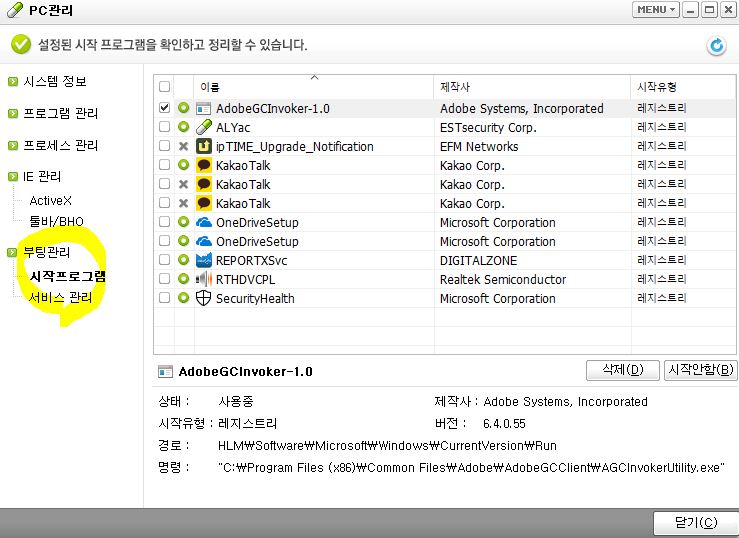The height and width of the screenshot is (538, 739).
Task: Click the green arrow icon beside 프로그램 관리
Action: (13, 114)
